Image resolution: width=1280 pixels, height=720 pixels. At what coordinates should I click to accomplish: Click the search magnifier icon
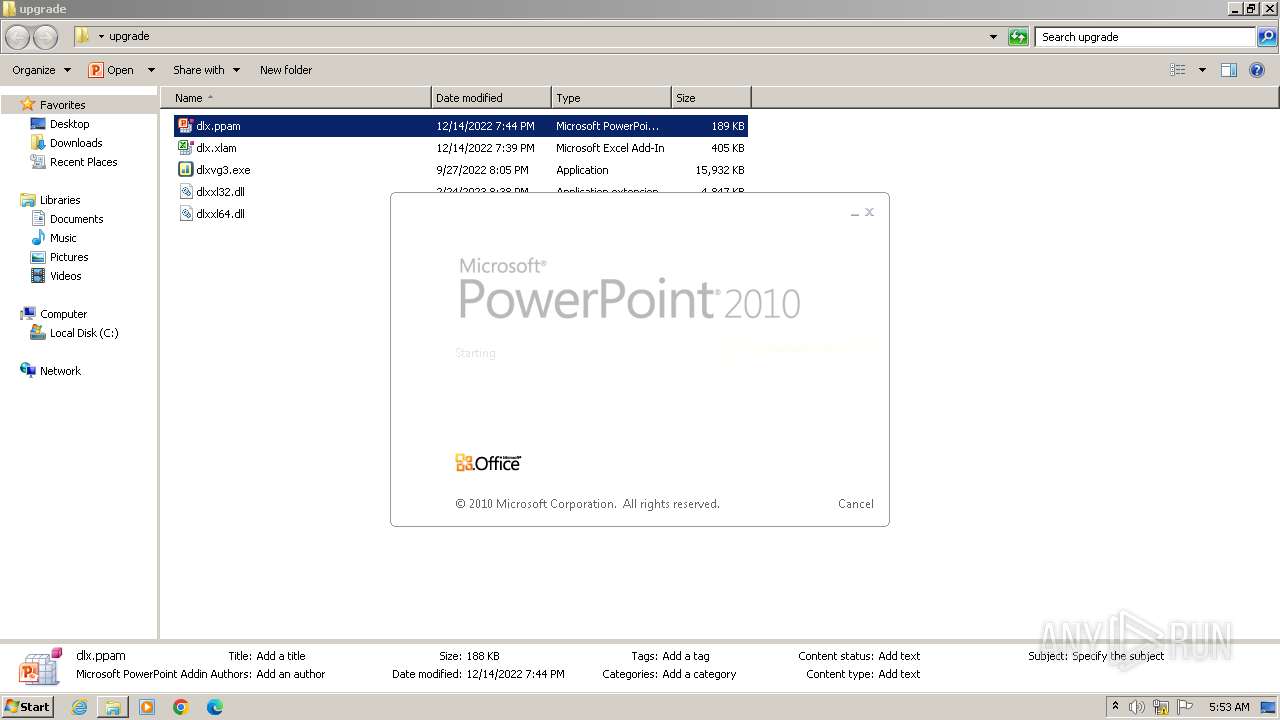pyautogui.click(x=1267, y=37)
